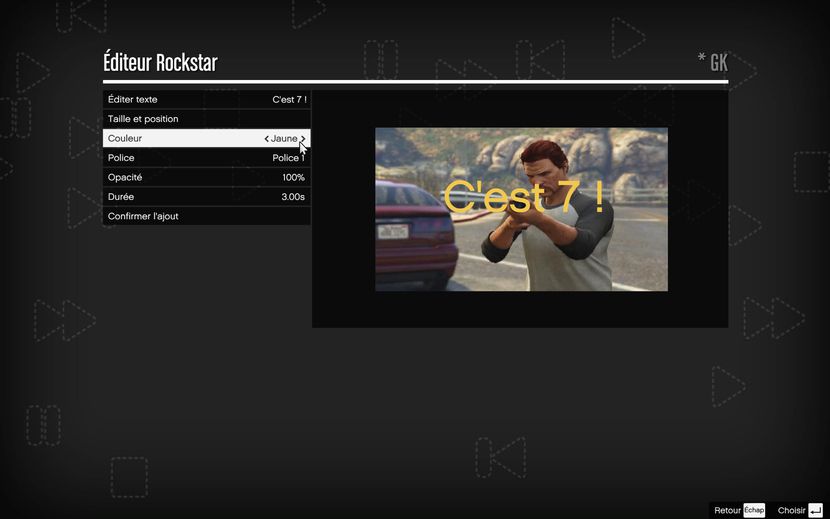830x519 pixels.
Task: Click the Enter key icon next to Choisir
Action: (x=815, y=510)
